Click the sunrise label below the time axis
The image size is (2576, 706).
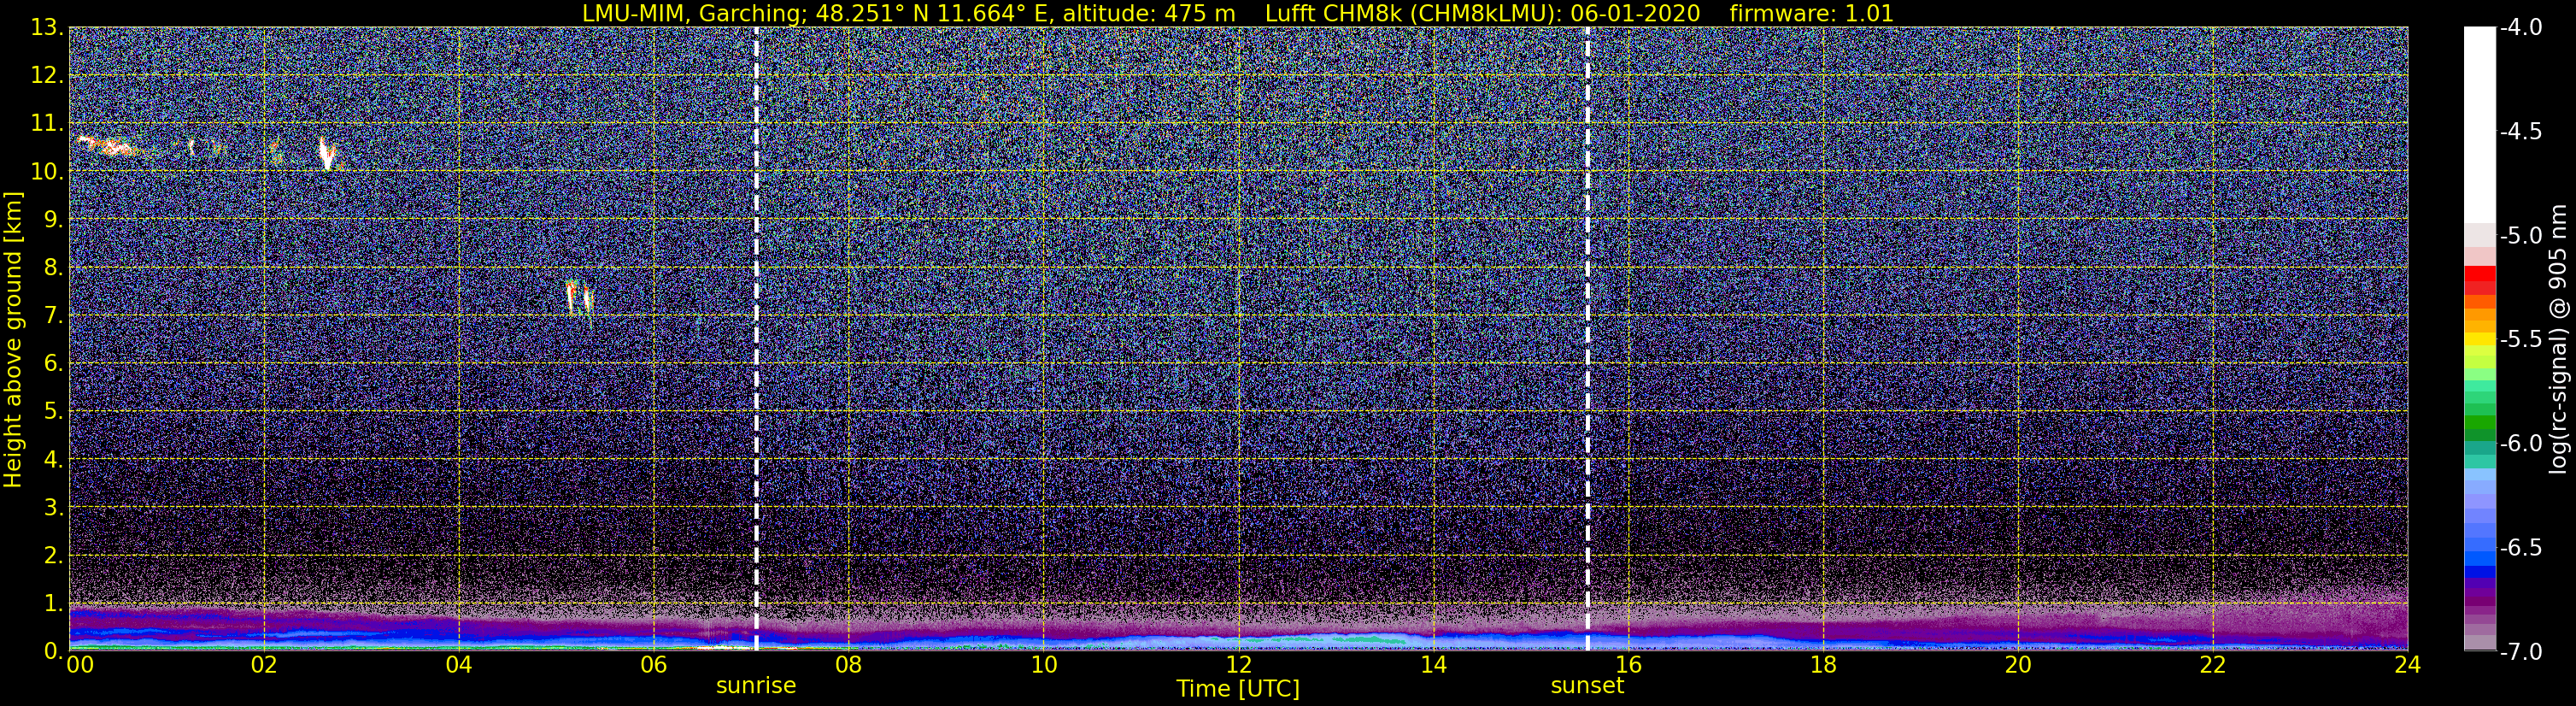click(756, 686)
